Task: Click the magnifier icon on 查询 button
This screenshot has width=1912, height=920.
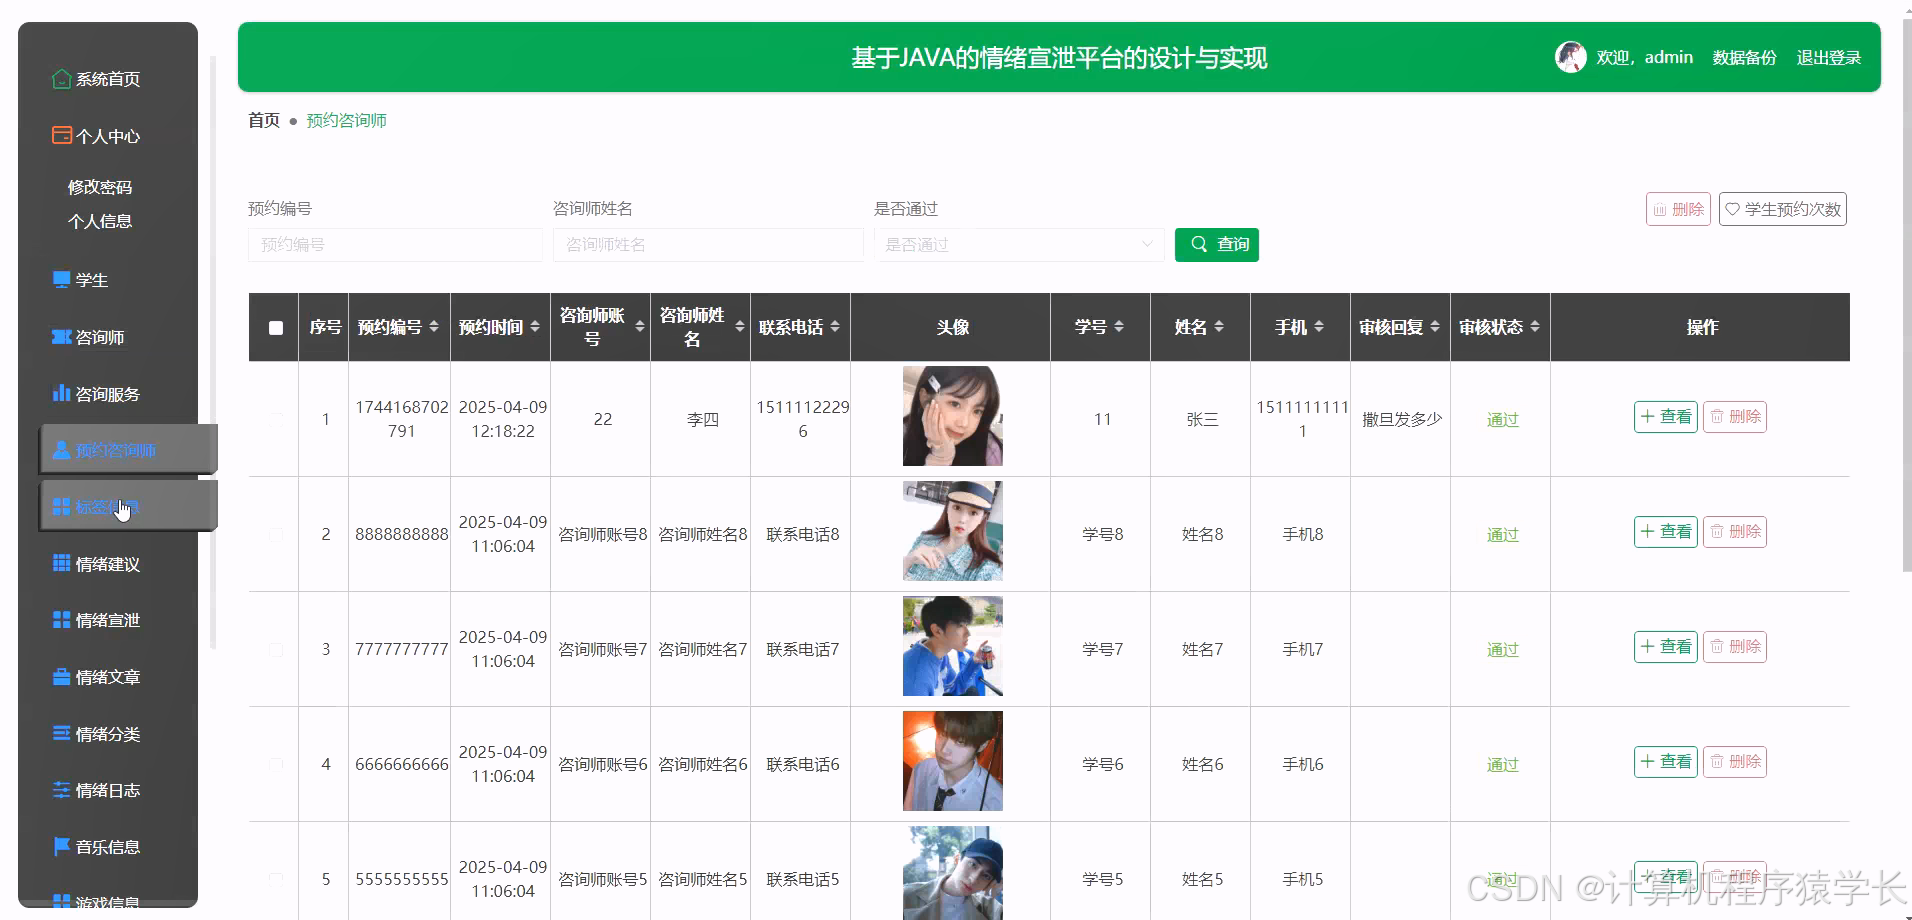Action: click(1199, 244)
